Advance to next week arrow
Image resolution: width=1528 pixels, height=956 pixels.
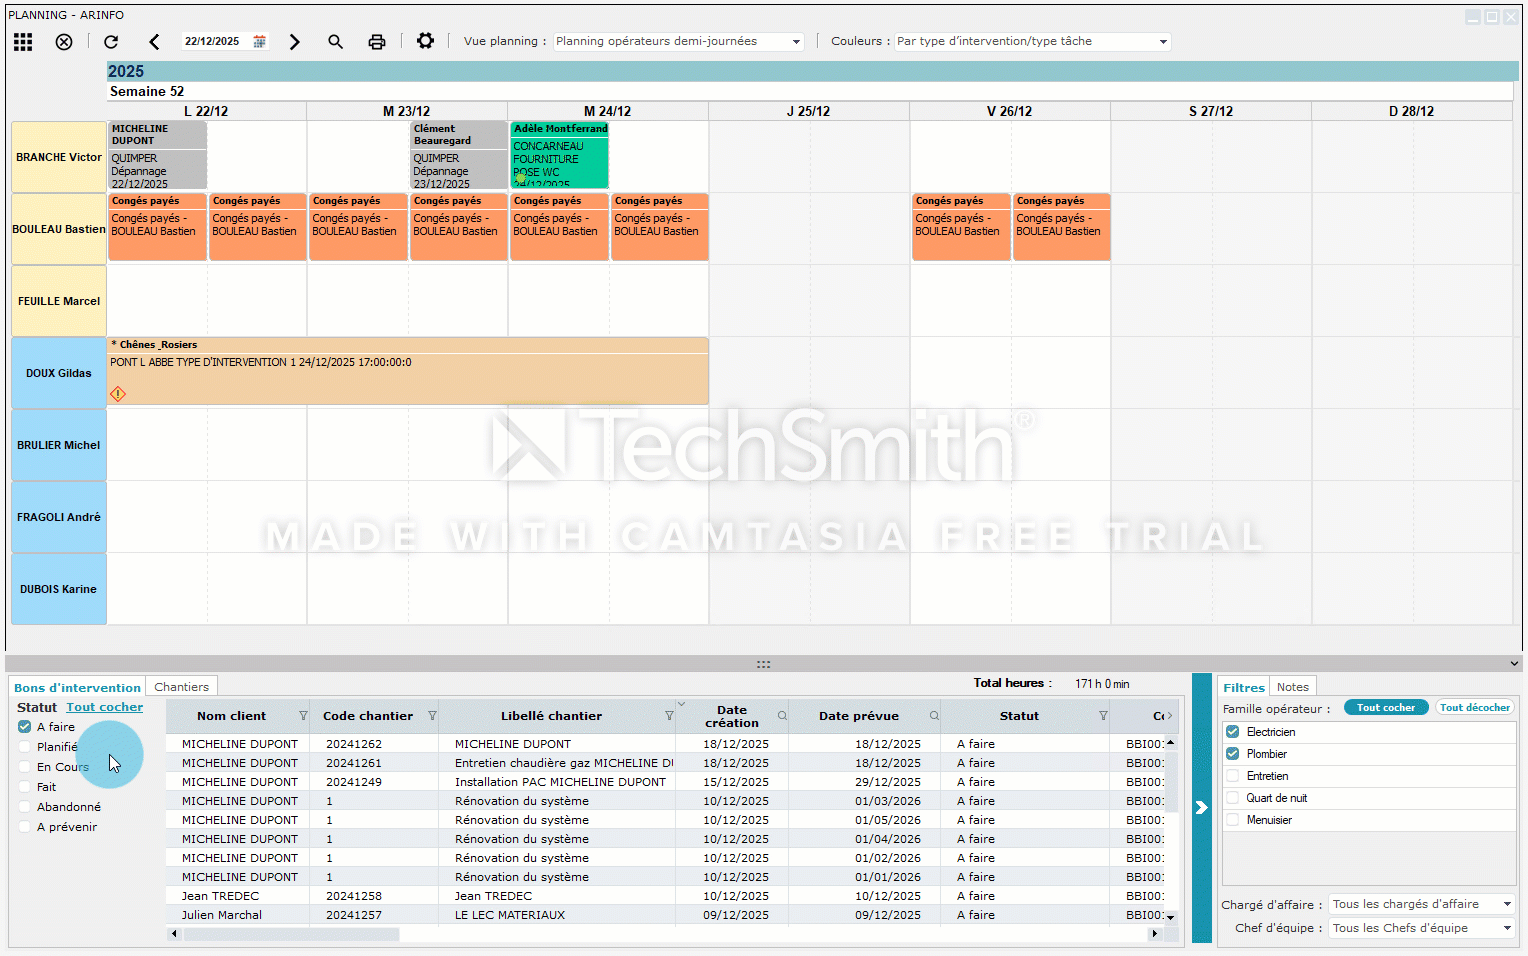(294, 42)
